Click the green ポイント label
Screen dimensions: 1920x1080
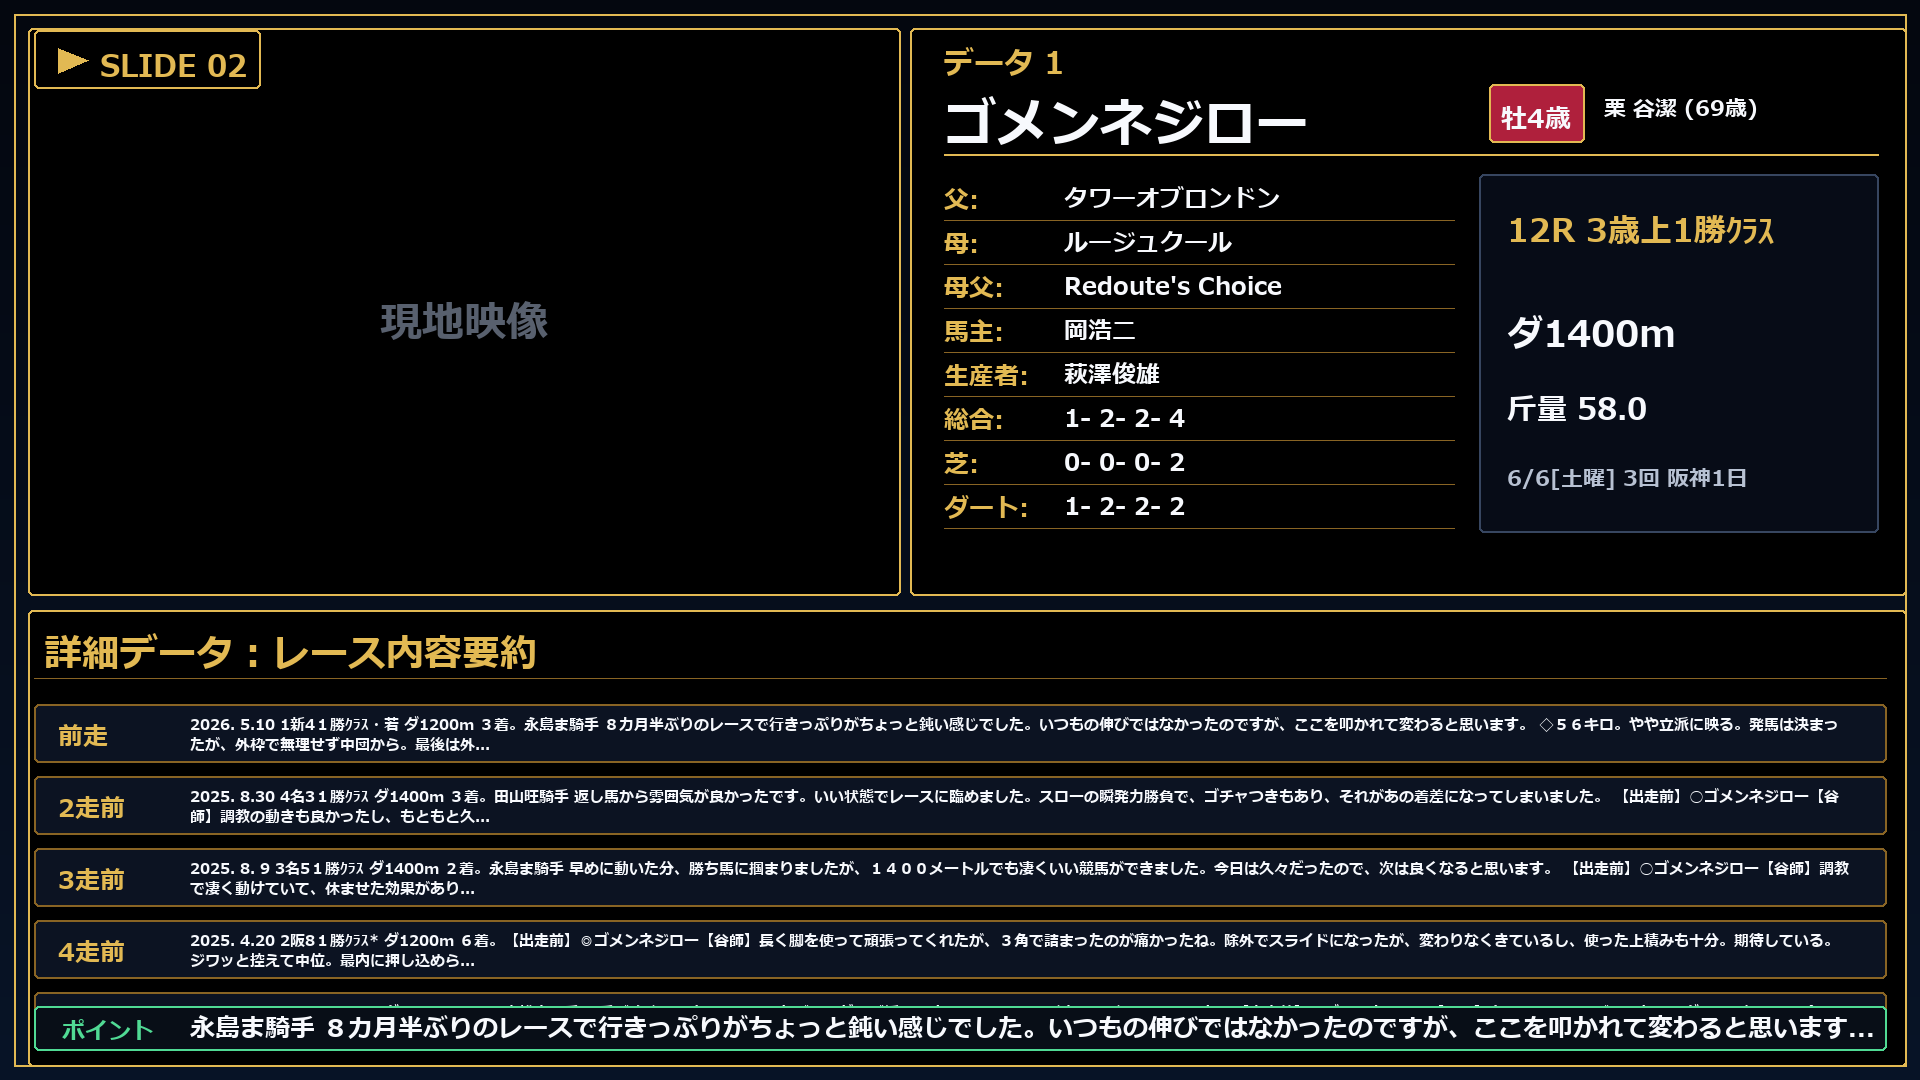(107, 1029)
